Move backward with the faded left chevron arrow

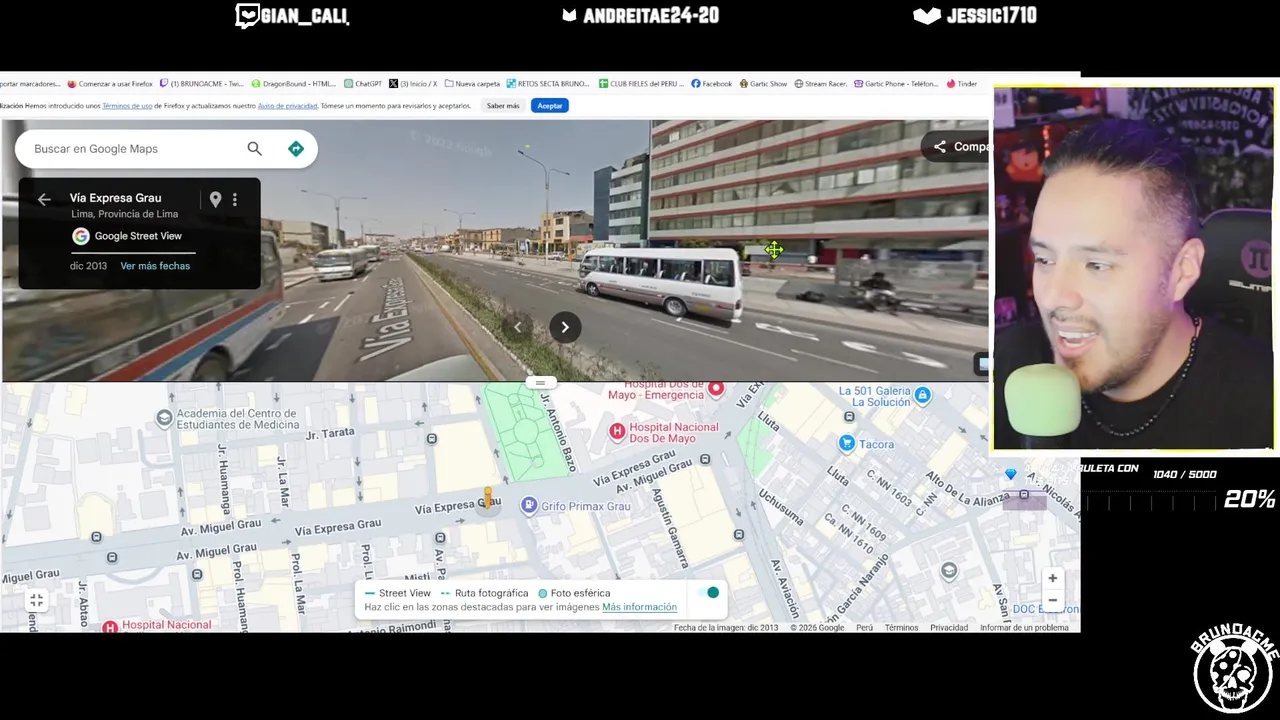pos(518,327)
